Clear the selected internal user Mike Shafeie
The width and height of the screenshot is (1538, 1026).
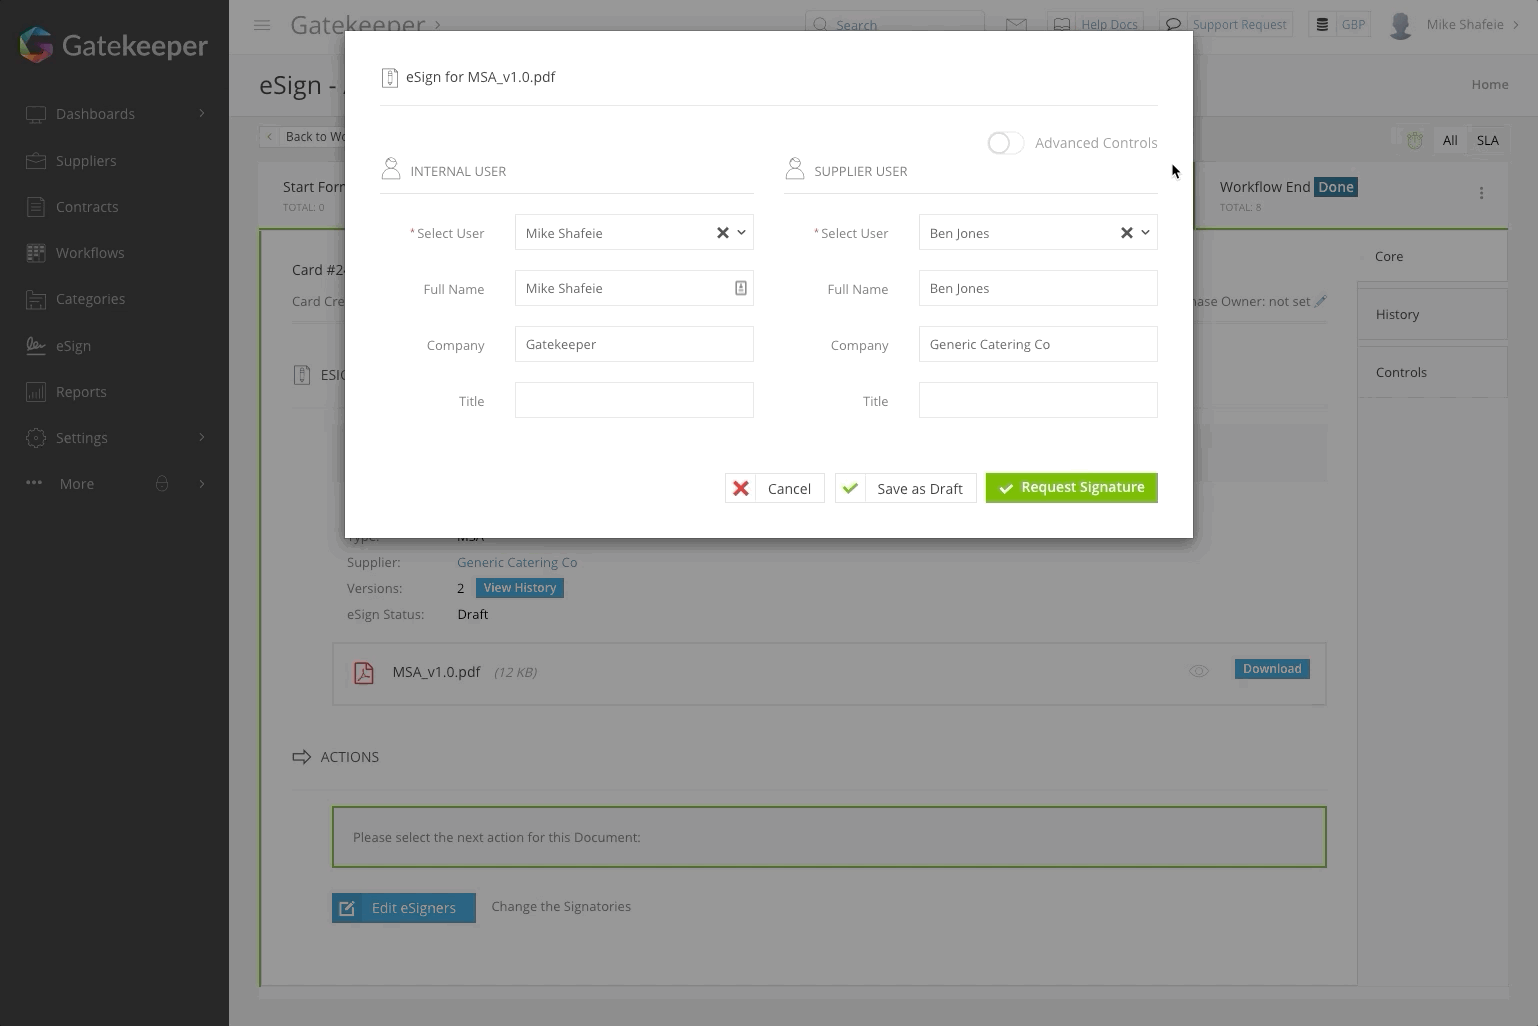(x=722, y=233)
